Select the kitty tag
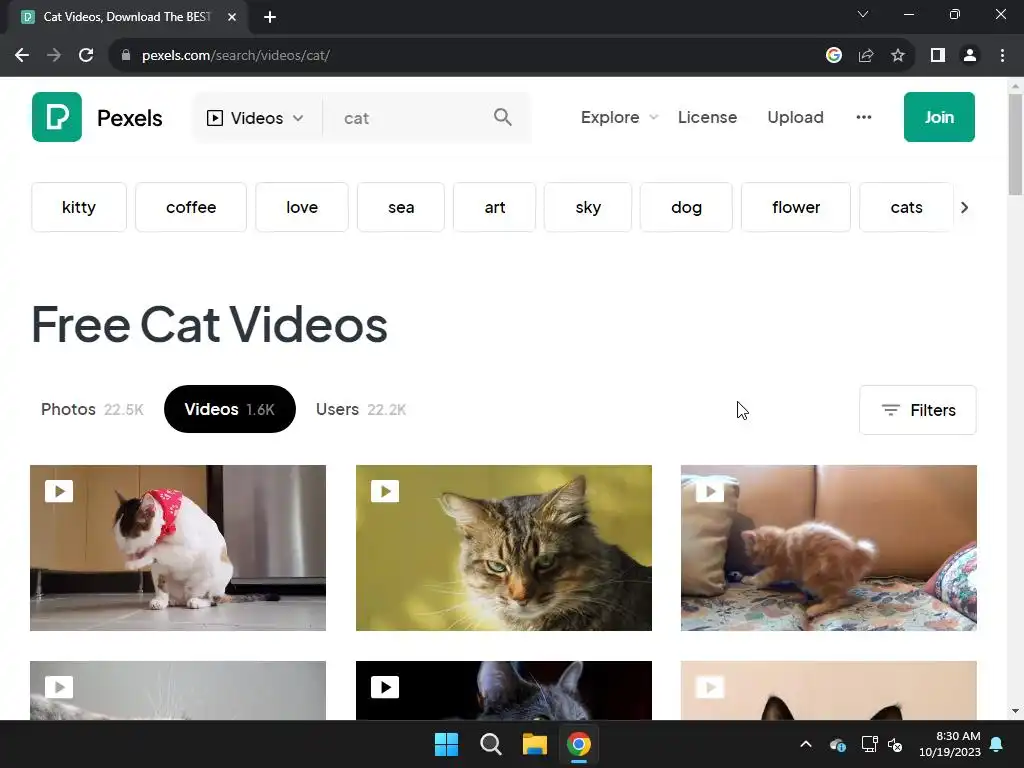 pyautogui.click(x=79, y=207)
